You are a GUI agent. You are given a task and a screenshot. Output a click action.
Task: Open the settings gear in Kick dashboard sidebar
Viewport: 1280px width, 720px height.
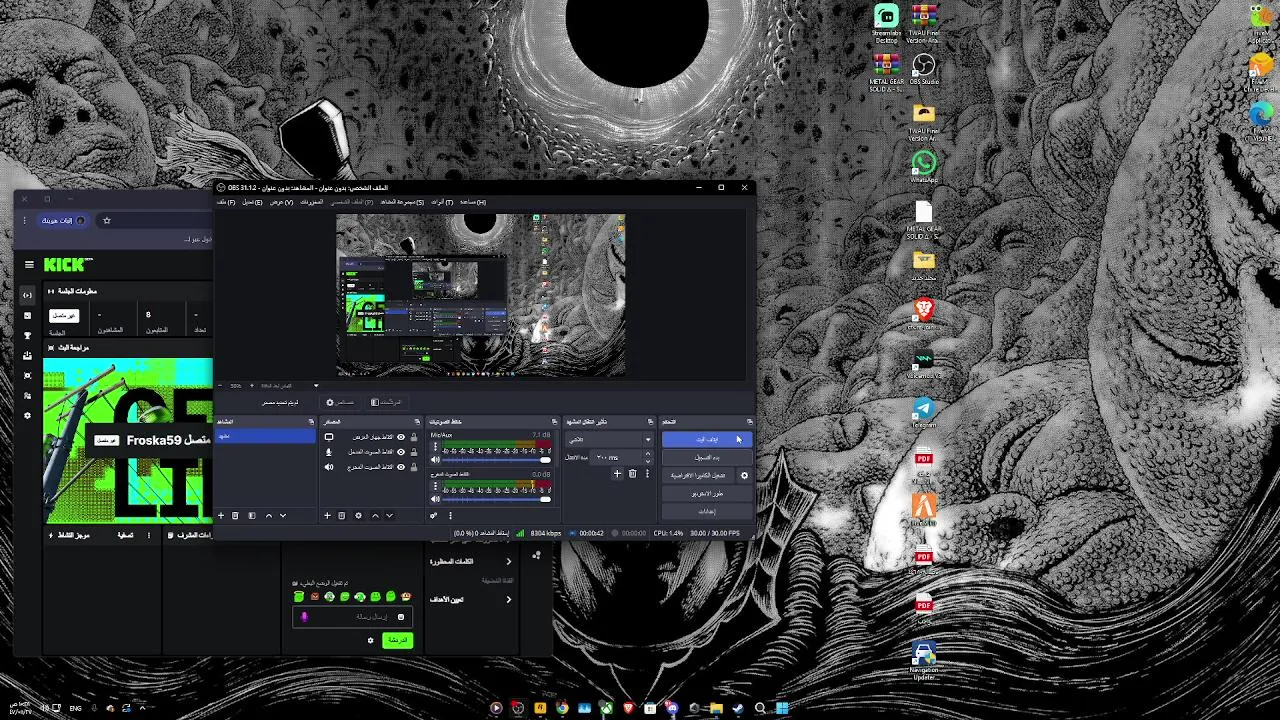(x=27, y=415)
